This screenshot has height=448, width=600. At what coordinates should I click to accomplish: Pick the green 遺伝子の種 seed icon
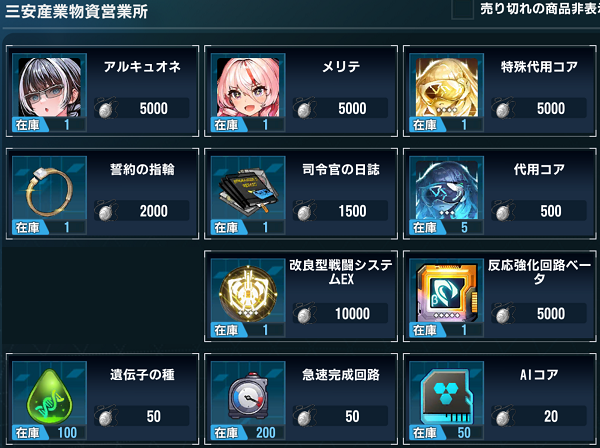50,396
